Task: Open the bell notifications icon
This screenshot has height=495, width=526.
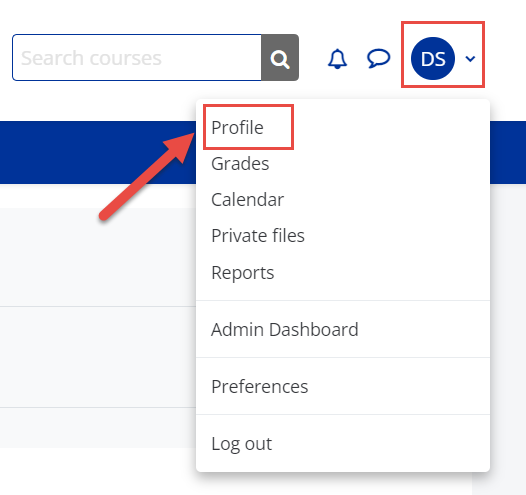Action: (x=337, y=59)
